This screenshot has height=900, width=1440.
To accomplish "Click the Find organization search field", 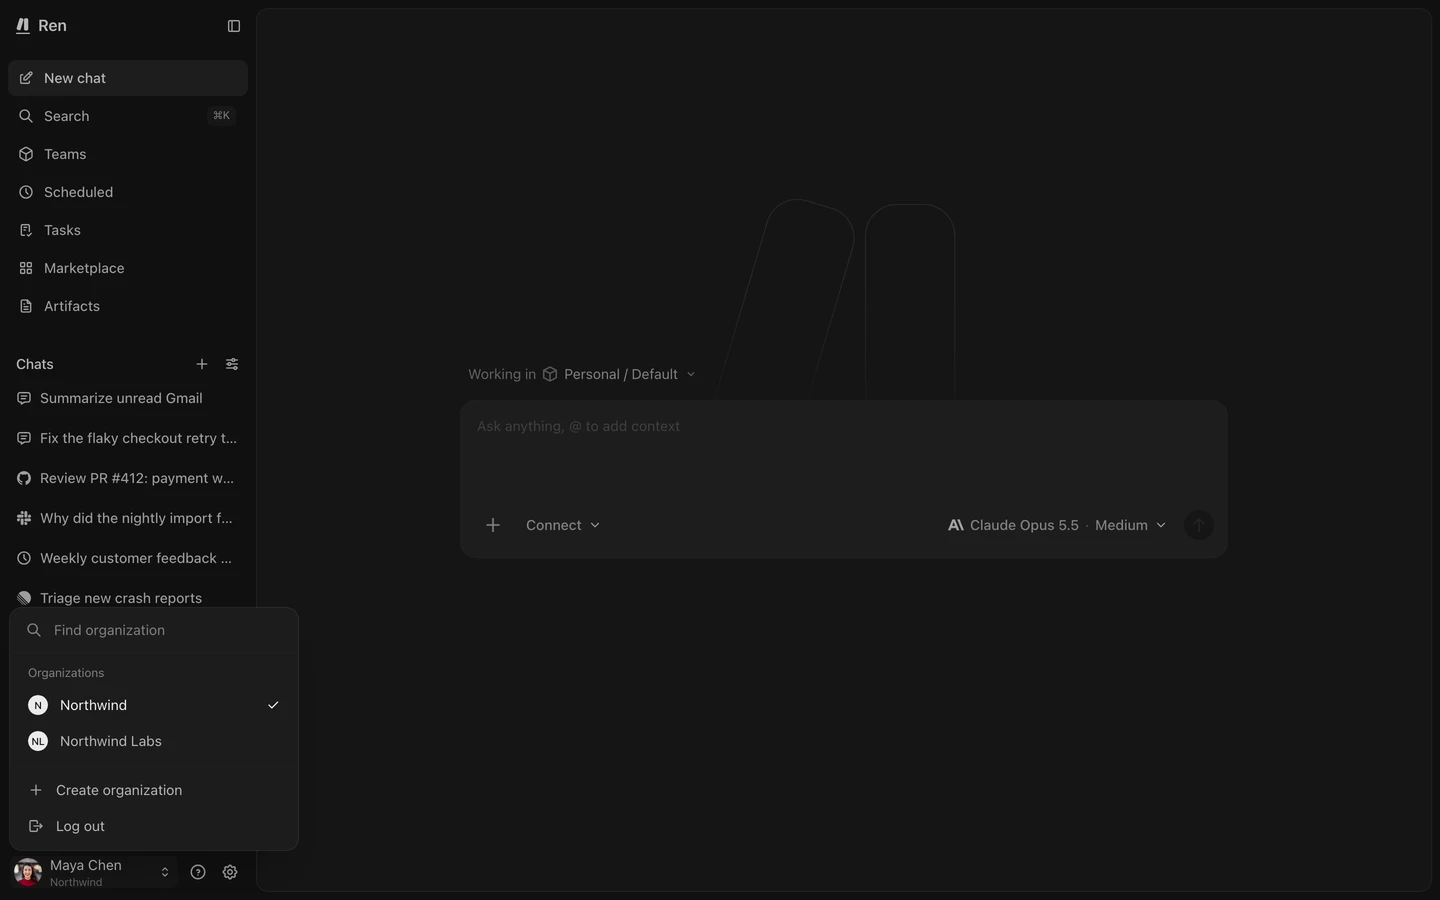I will point(154,630).
